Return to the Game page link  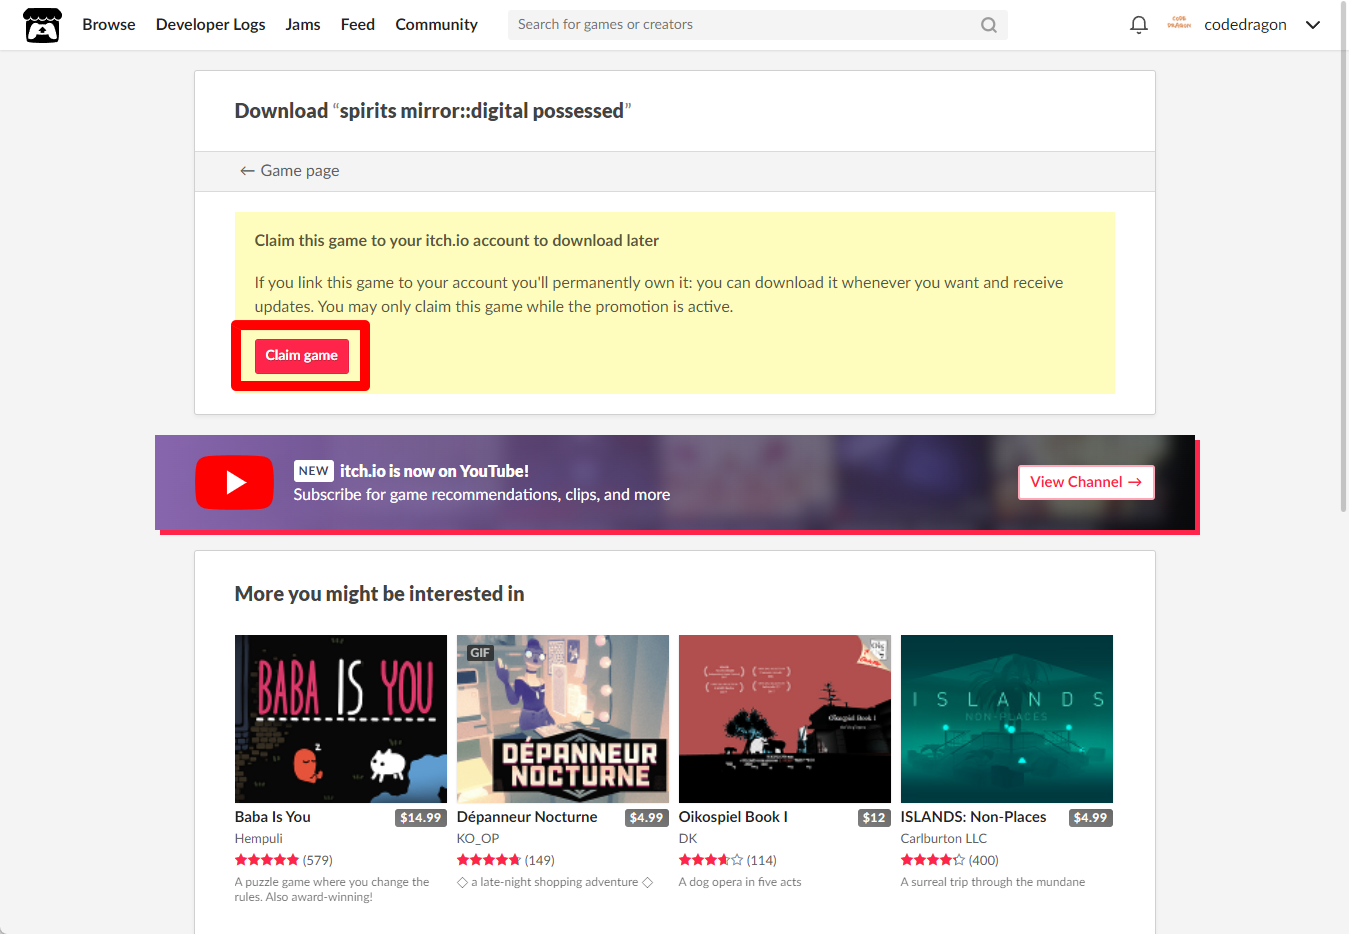pyautogui.click(x=289, y=171)
